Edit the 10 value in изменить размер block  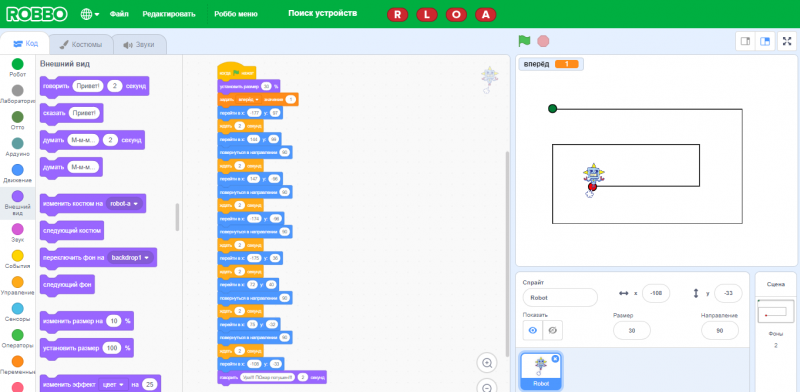pyautogui.click(x=114, y=321)
